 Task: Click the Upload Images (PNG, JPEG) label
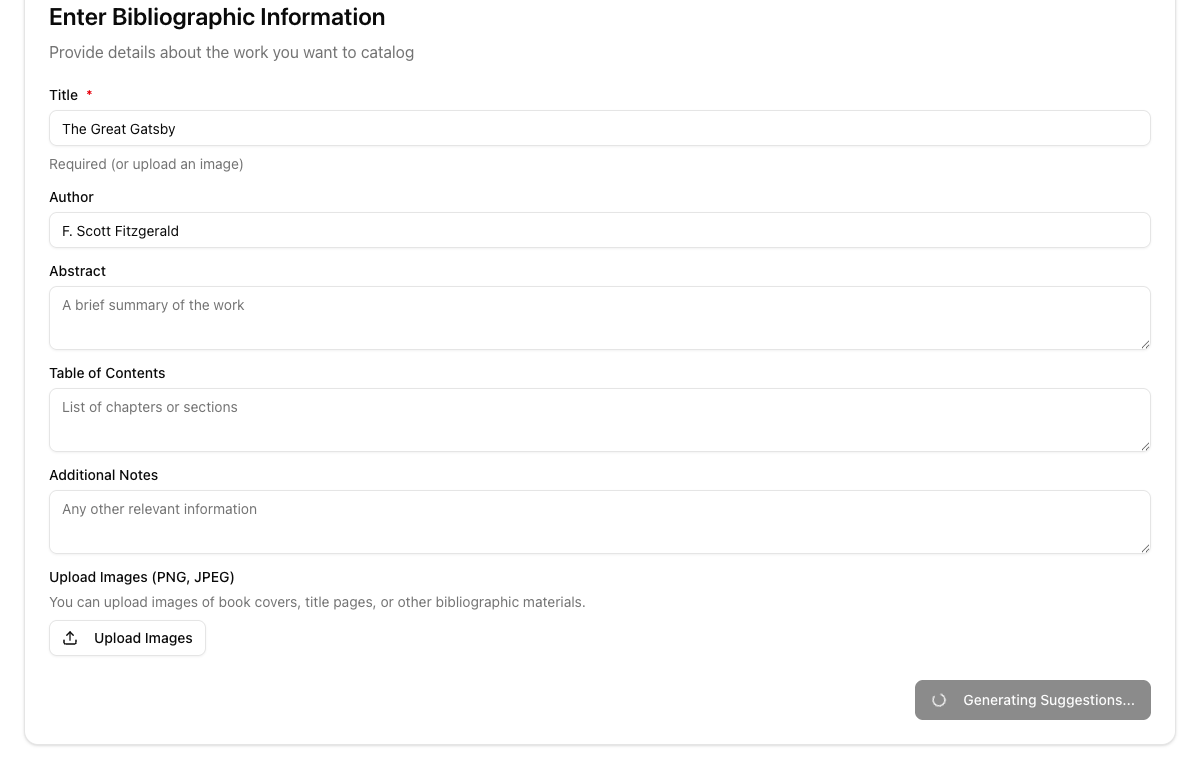[141, 577]
